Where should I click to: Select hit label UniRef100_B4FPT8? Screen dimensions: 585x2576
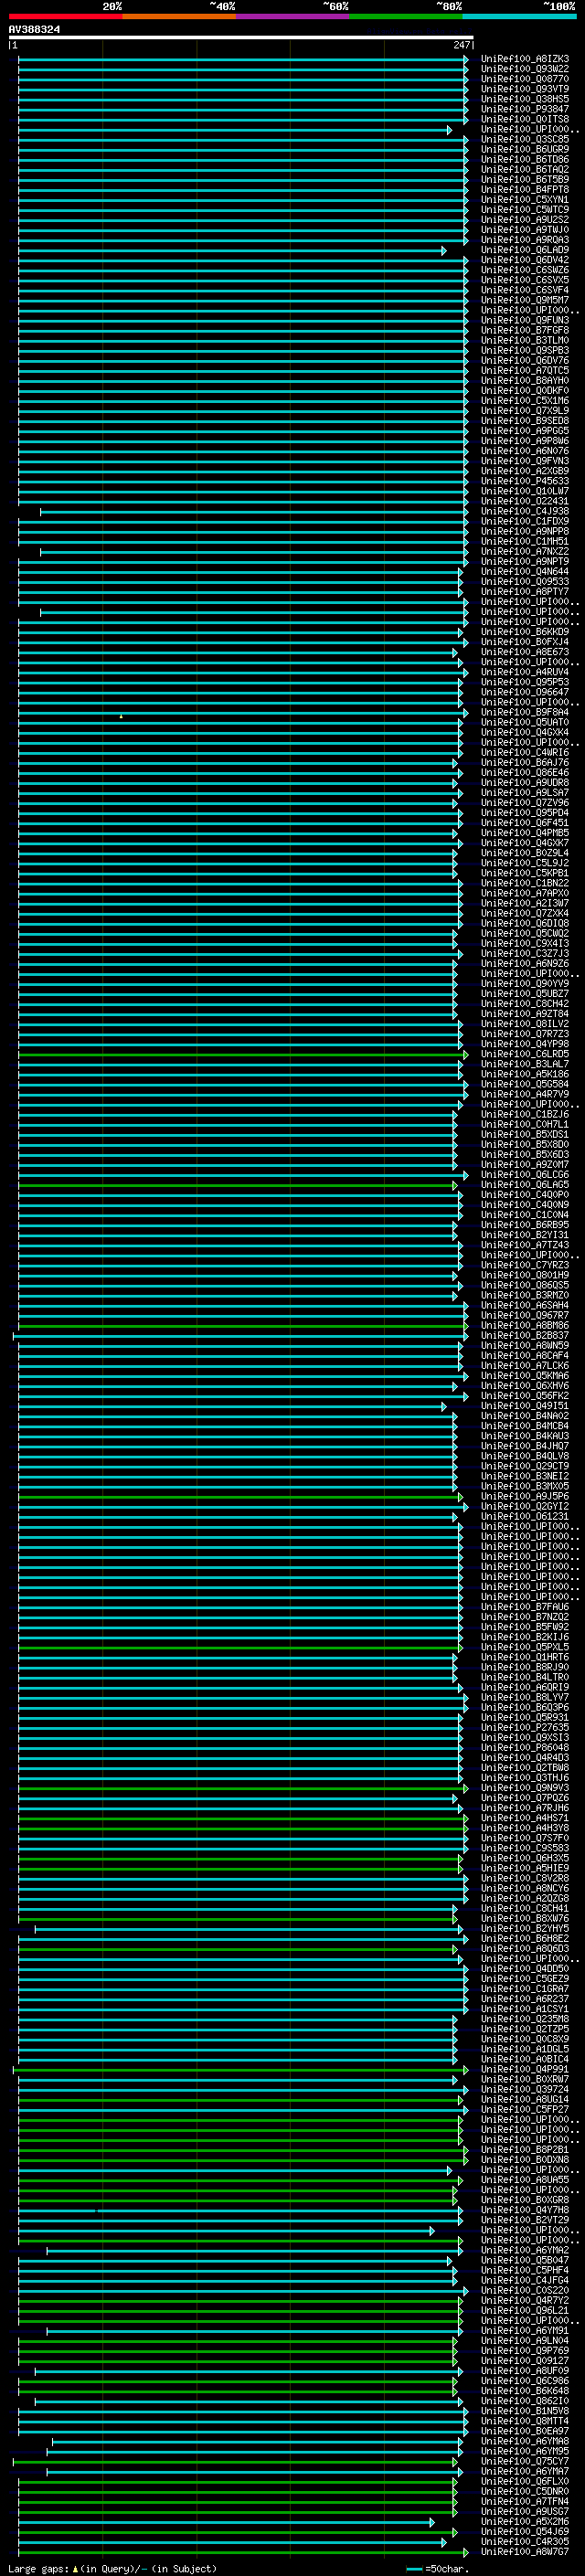pos(524,190)
